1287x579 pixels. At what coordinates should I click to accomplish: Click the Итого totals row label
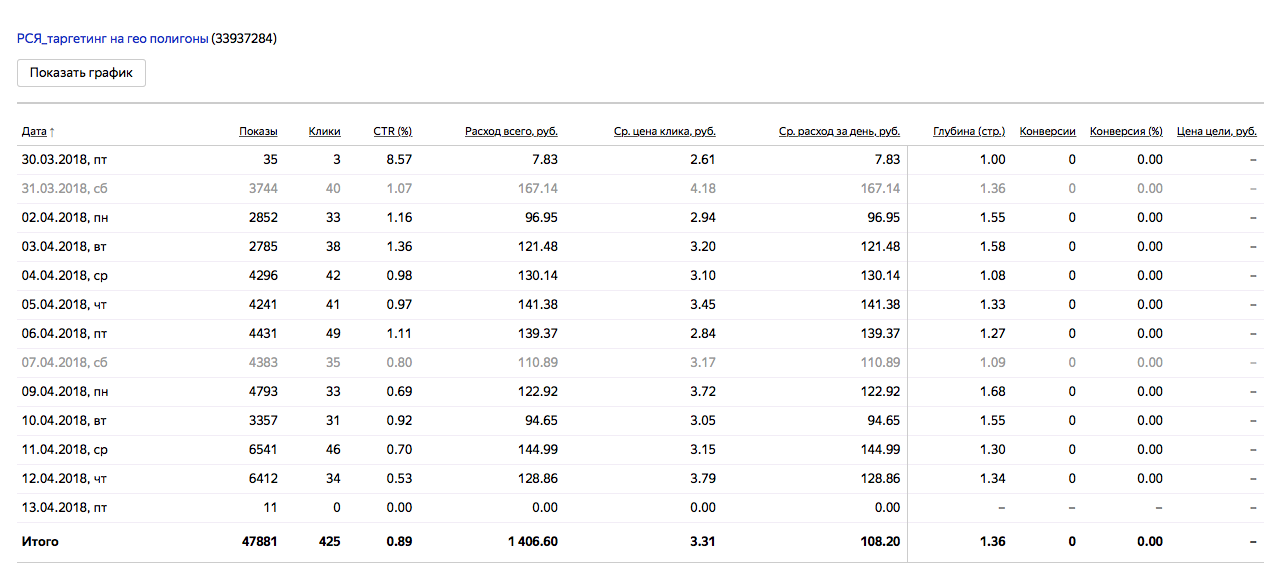click(40, 541)
